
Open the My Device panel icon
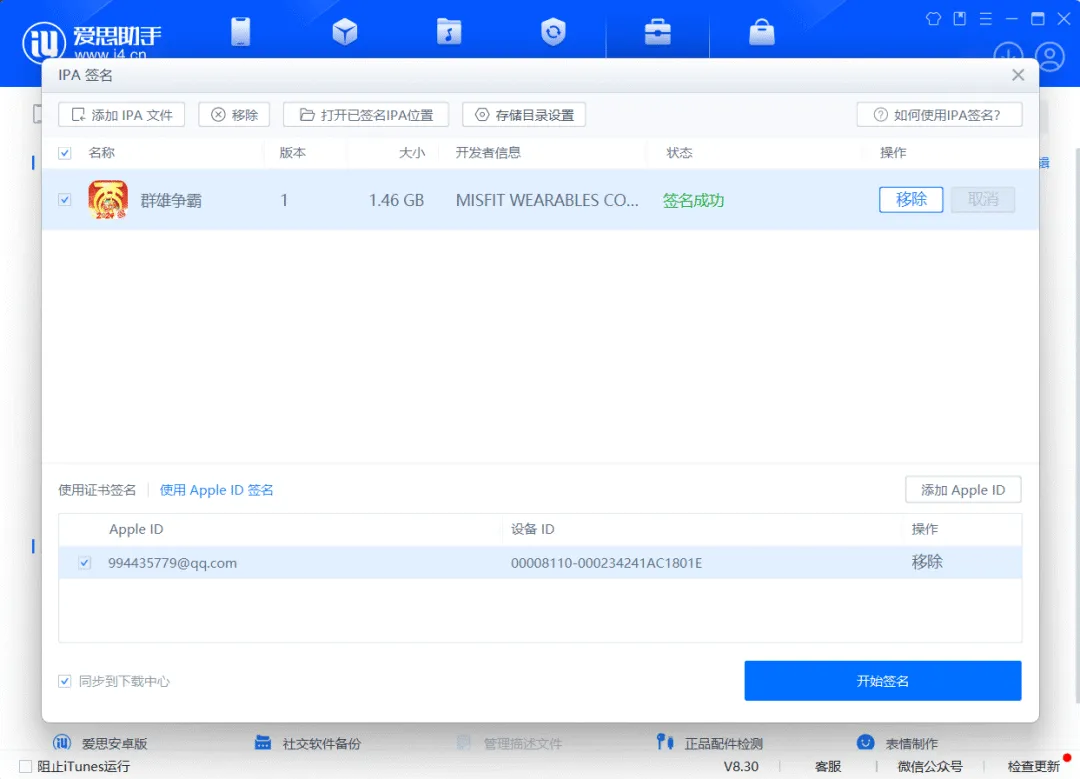tap(240, 31)
